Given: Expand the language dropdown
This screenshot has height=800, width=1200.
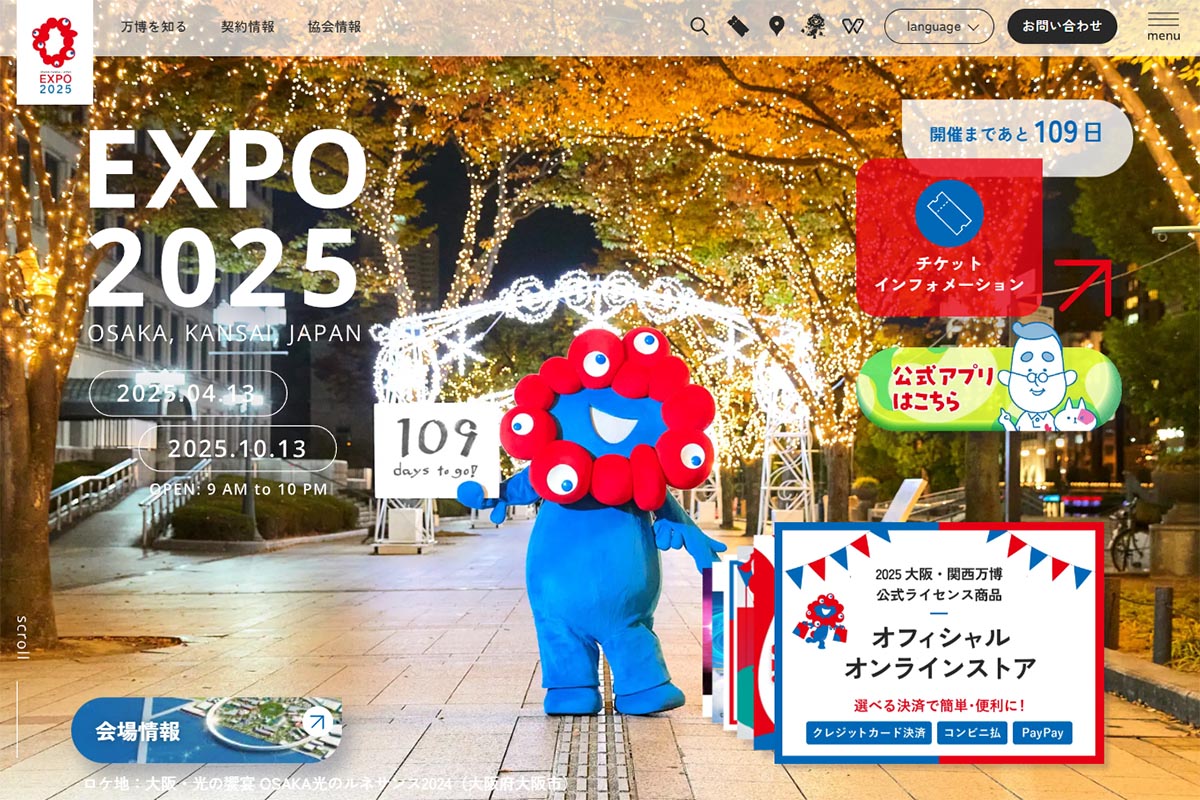Looking at the screenshot, I should coord(939,27).
